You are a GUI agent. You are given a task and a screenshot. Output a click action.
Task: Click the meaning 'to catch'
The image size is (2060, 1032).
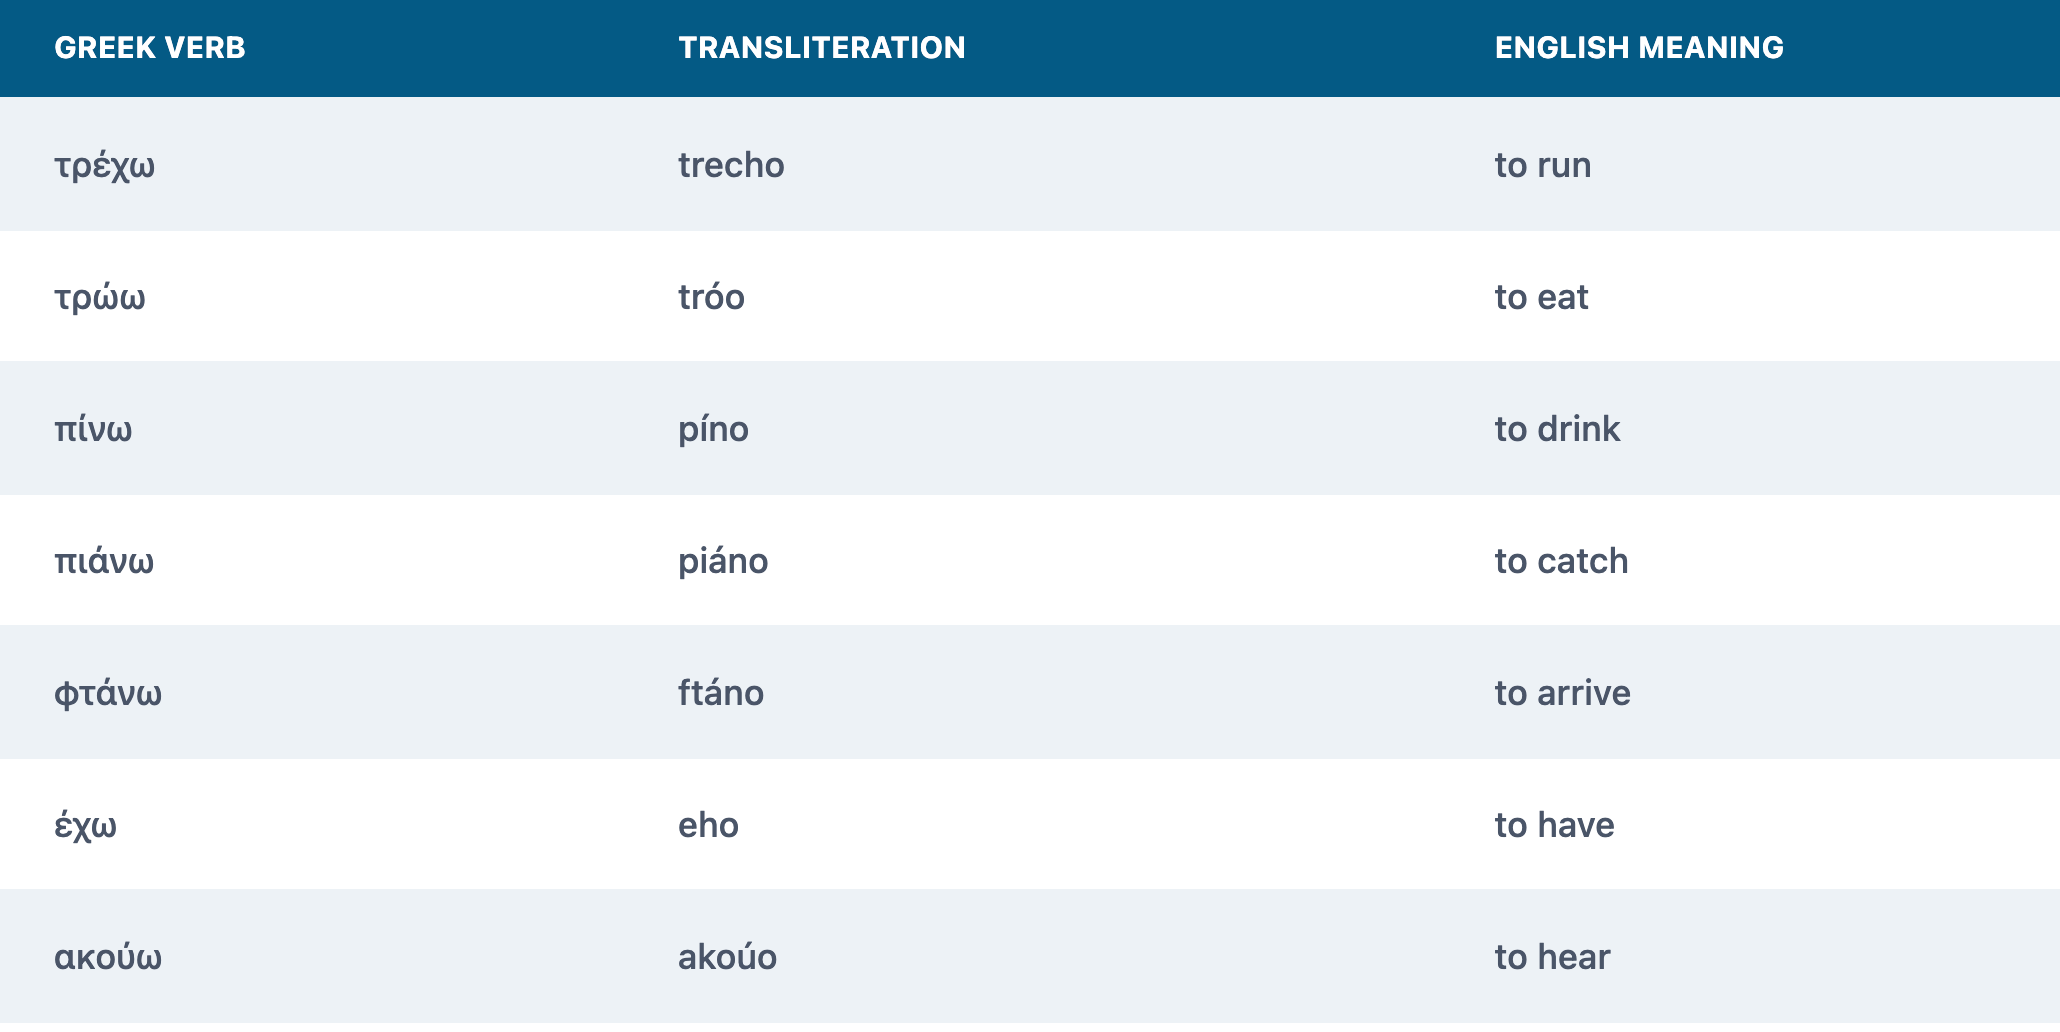point(1561,561)
